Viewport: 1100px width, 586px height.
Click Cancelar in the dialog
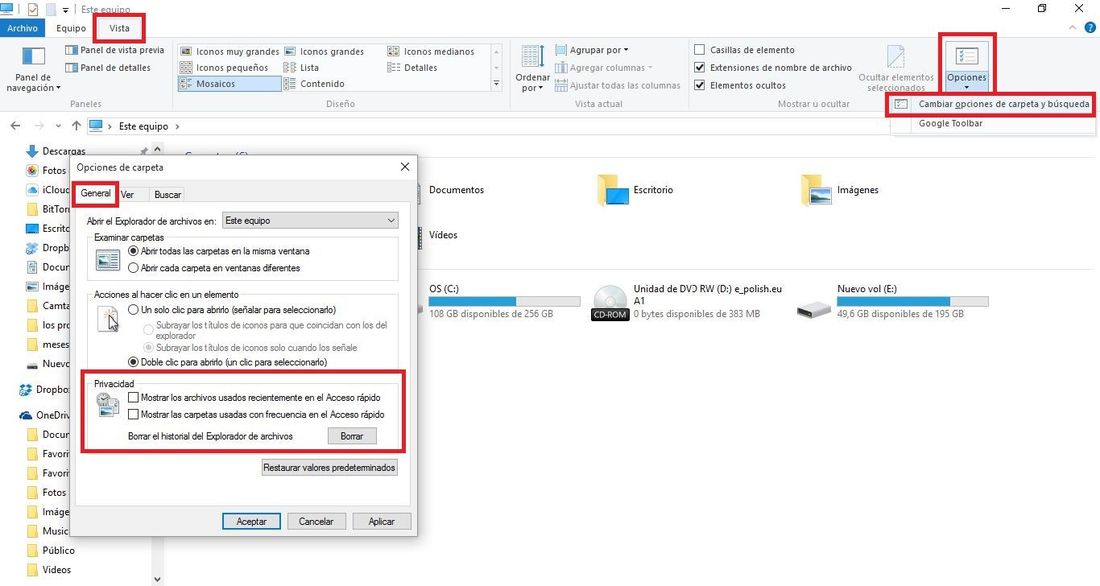[316, 521]
